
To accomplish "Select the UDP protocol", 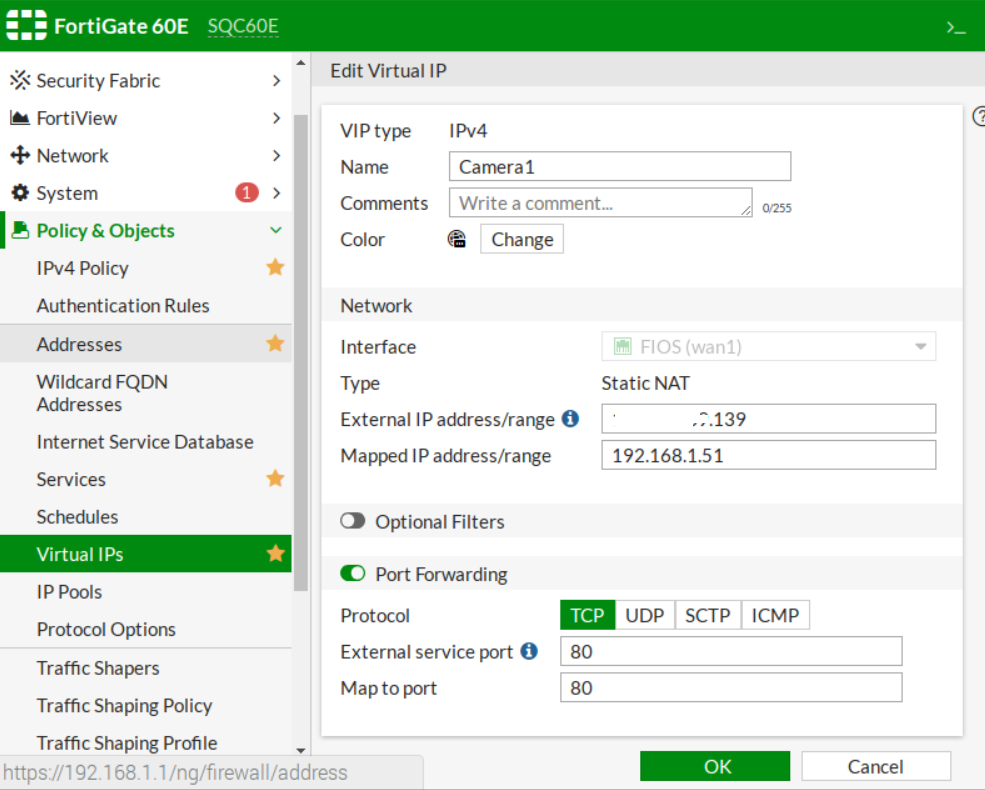I will (x=645, y=615).
